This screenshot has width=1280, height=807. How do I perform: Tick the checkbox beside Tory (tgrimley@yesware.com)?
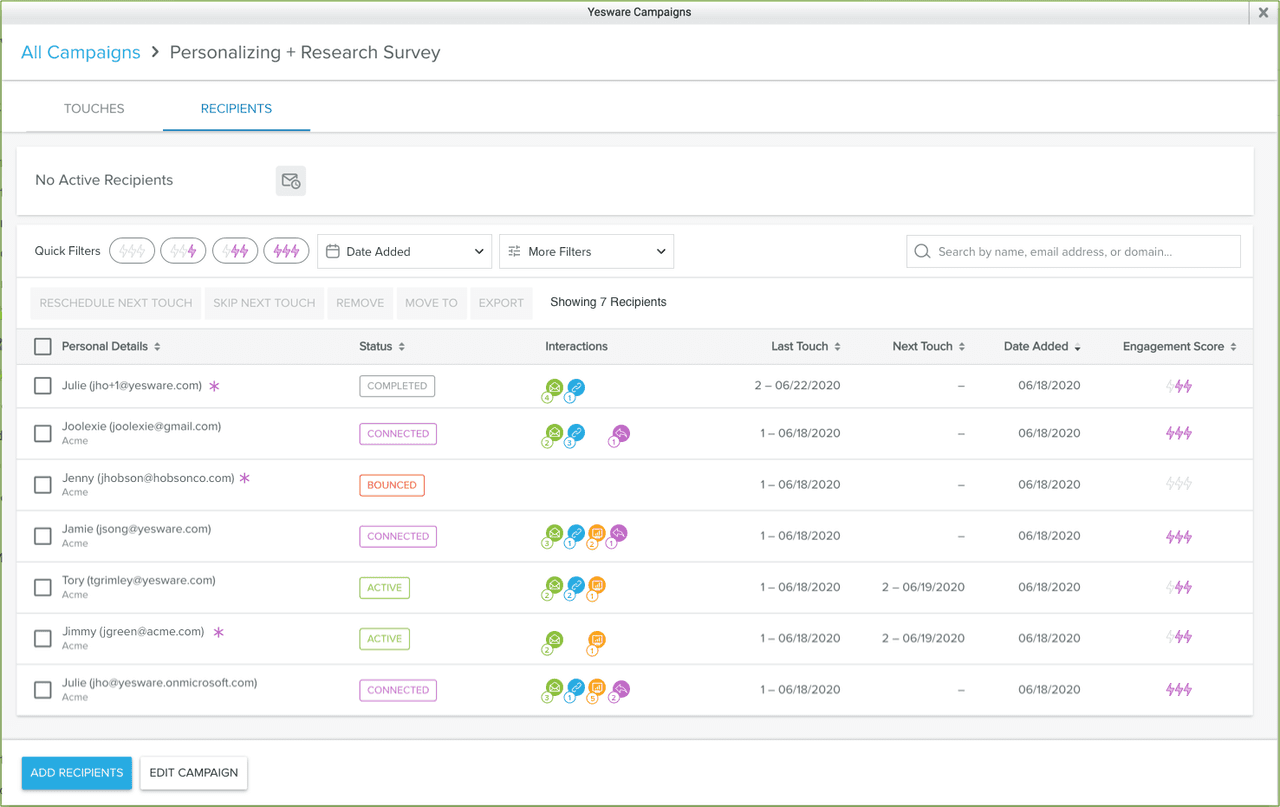tap(43, 587)
